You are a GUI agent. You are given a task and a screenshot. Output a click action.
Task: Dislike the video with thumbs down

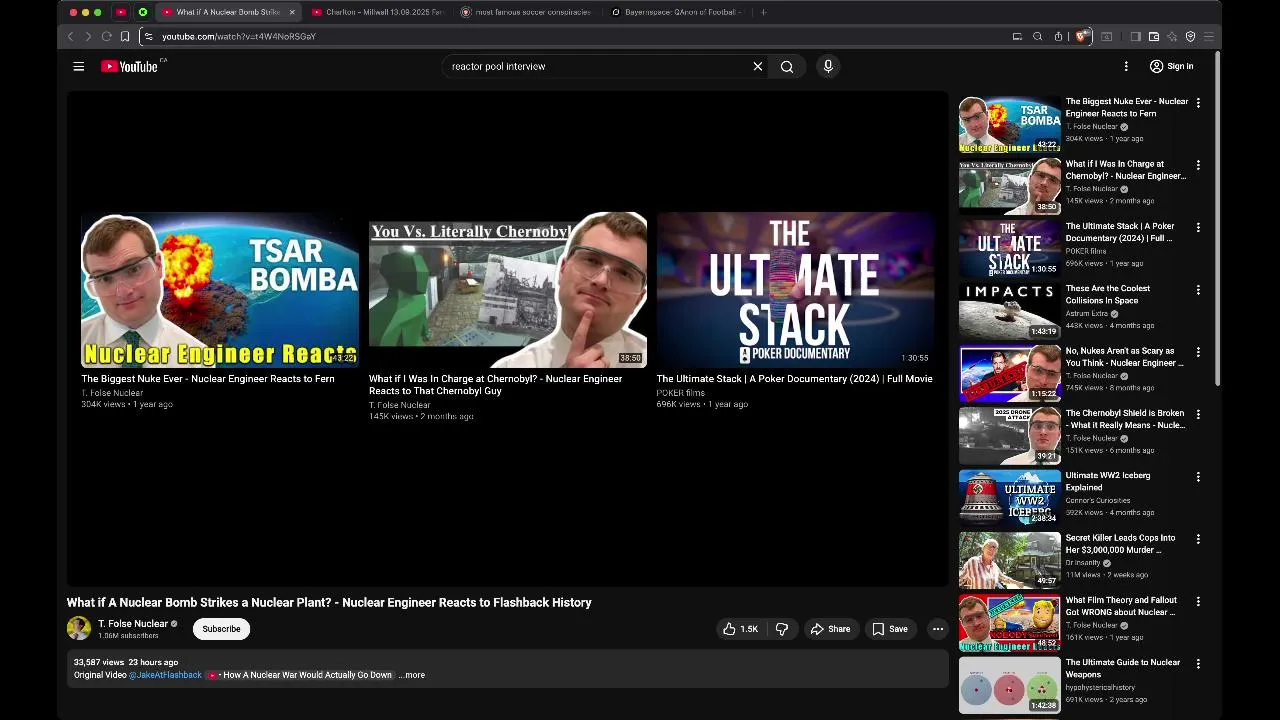782,629
